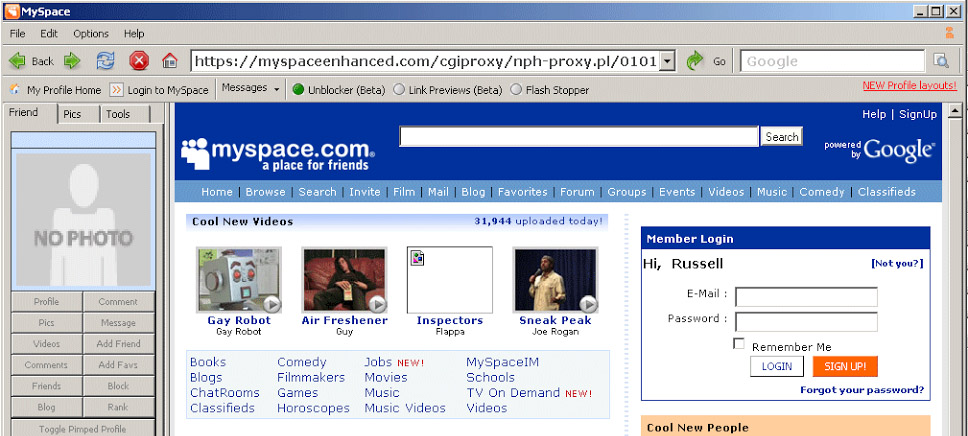Select the Friend tab
This screenshot has height=436, width=968.
coord(23,112)
